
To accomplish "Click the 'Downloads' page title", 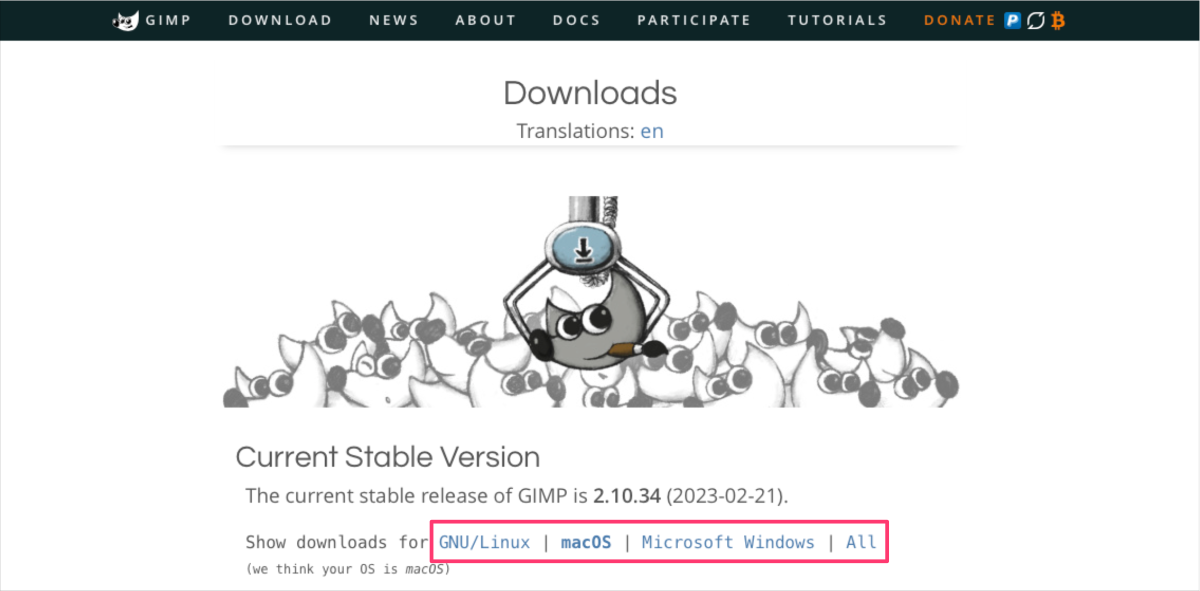I will tap(590, 93).
